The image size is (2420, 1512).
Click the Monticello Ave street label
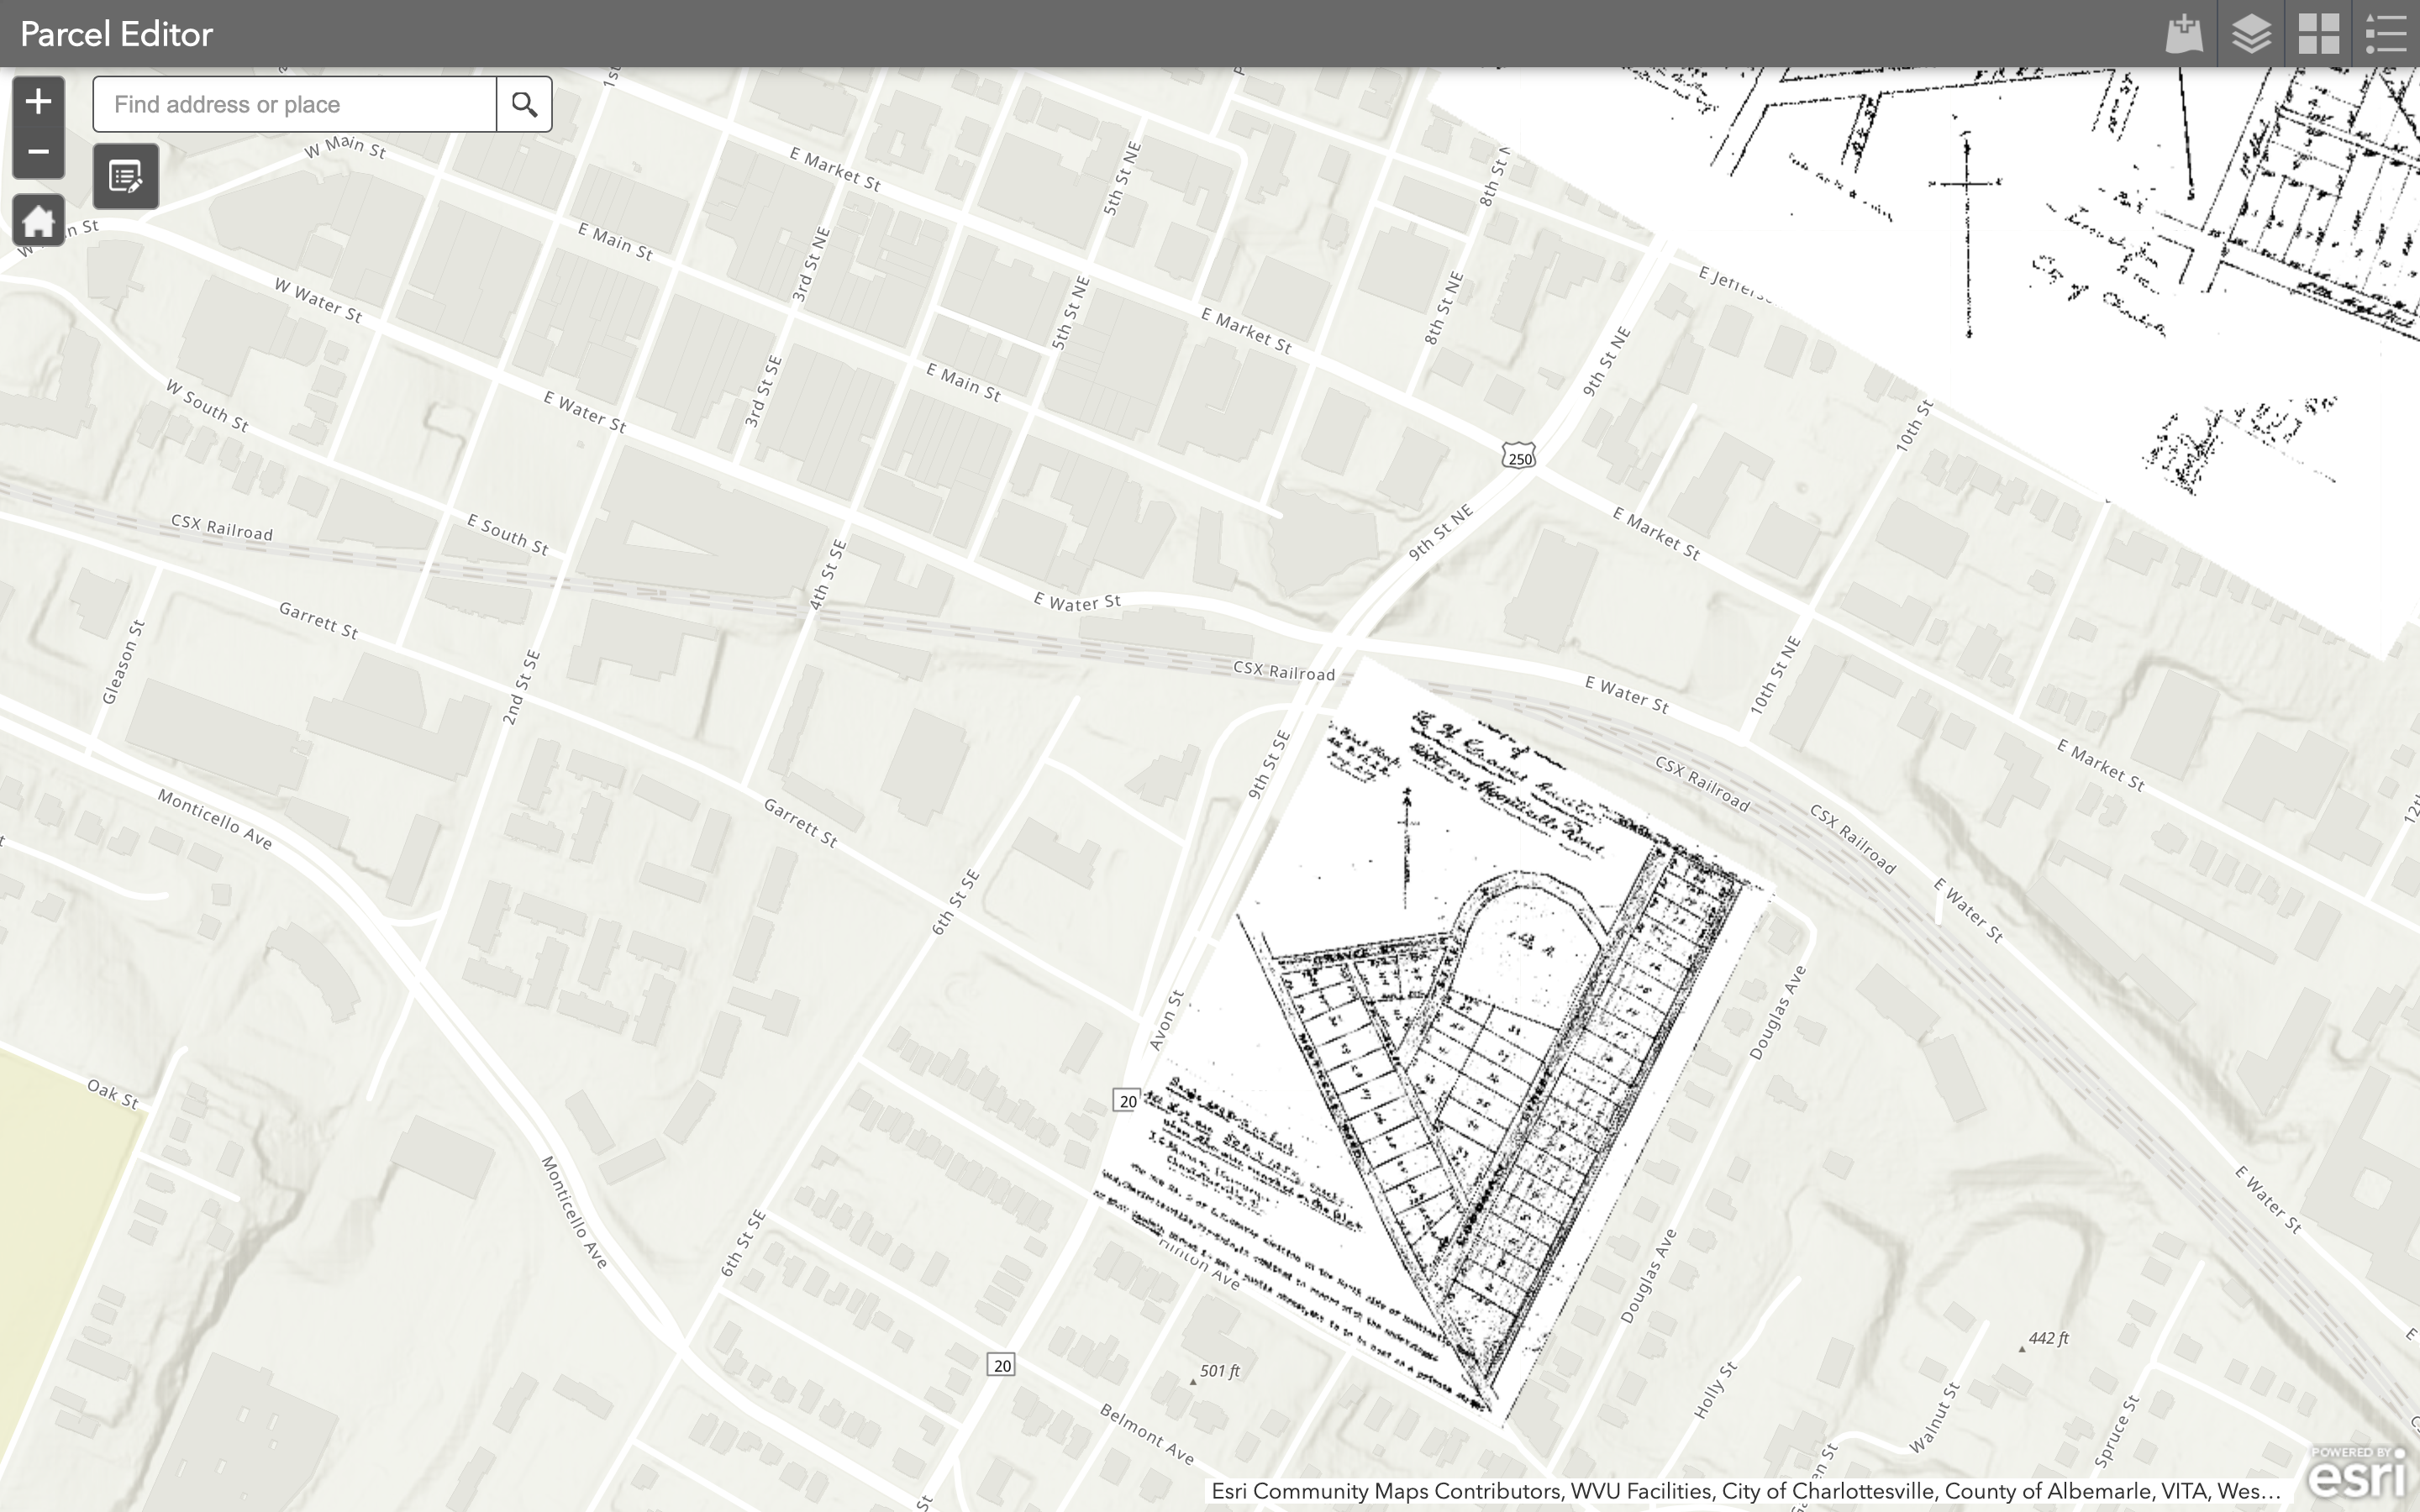point(214,819)
